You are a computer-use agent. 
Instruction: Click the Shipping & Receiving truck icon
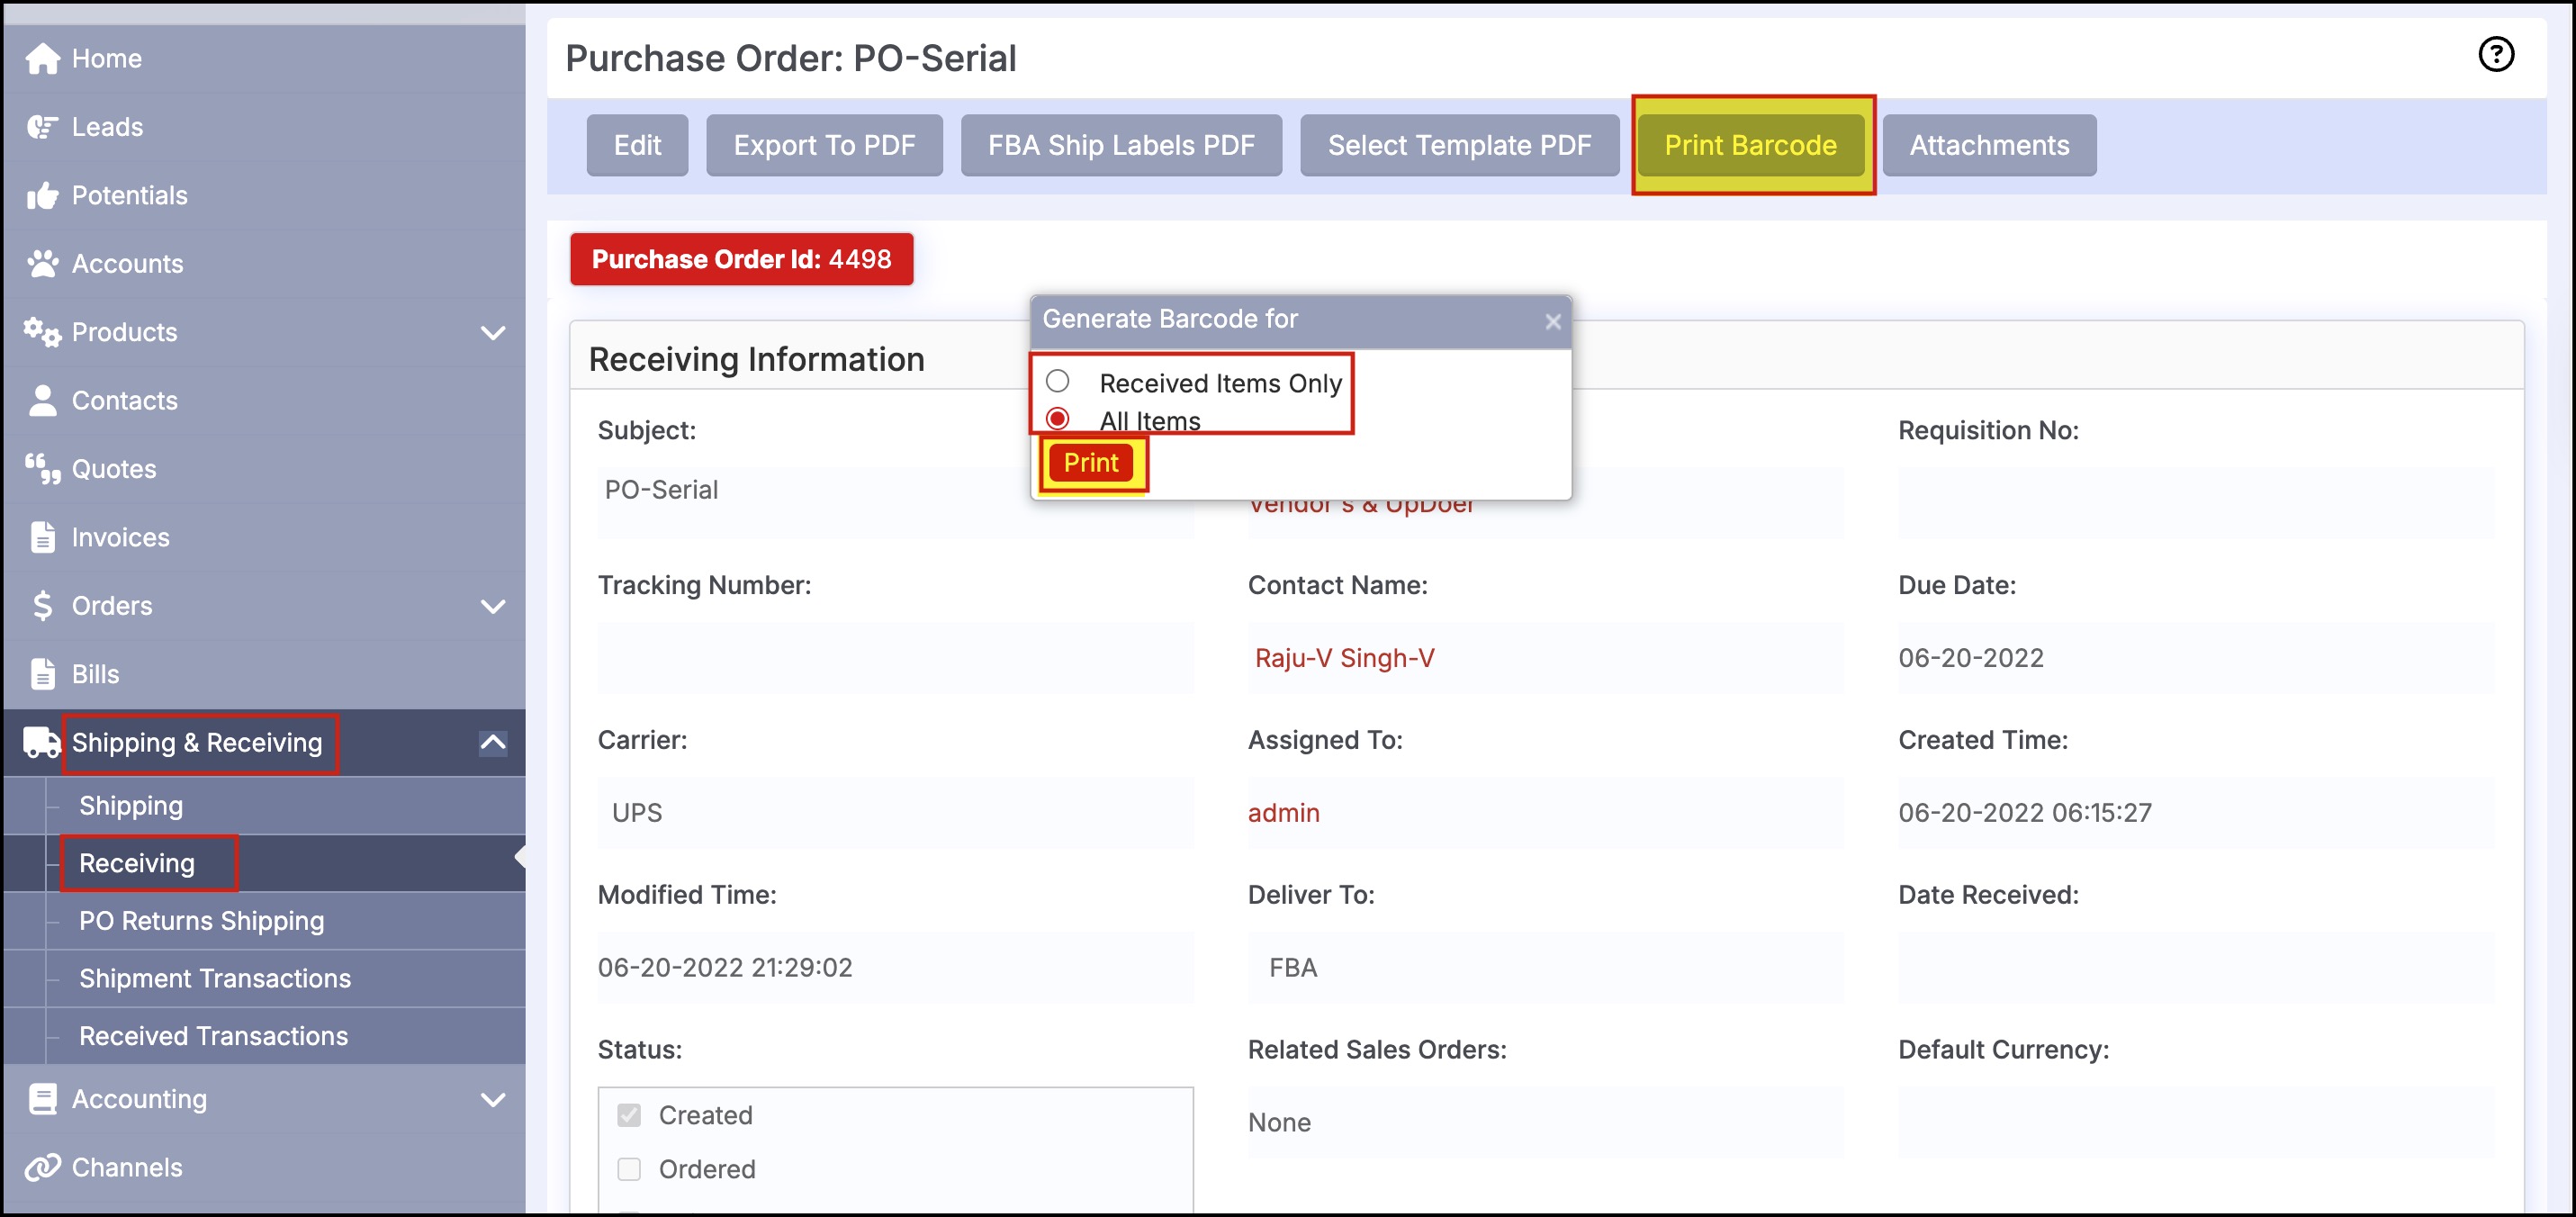point(42,743)
